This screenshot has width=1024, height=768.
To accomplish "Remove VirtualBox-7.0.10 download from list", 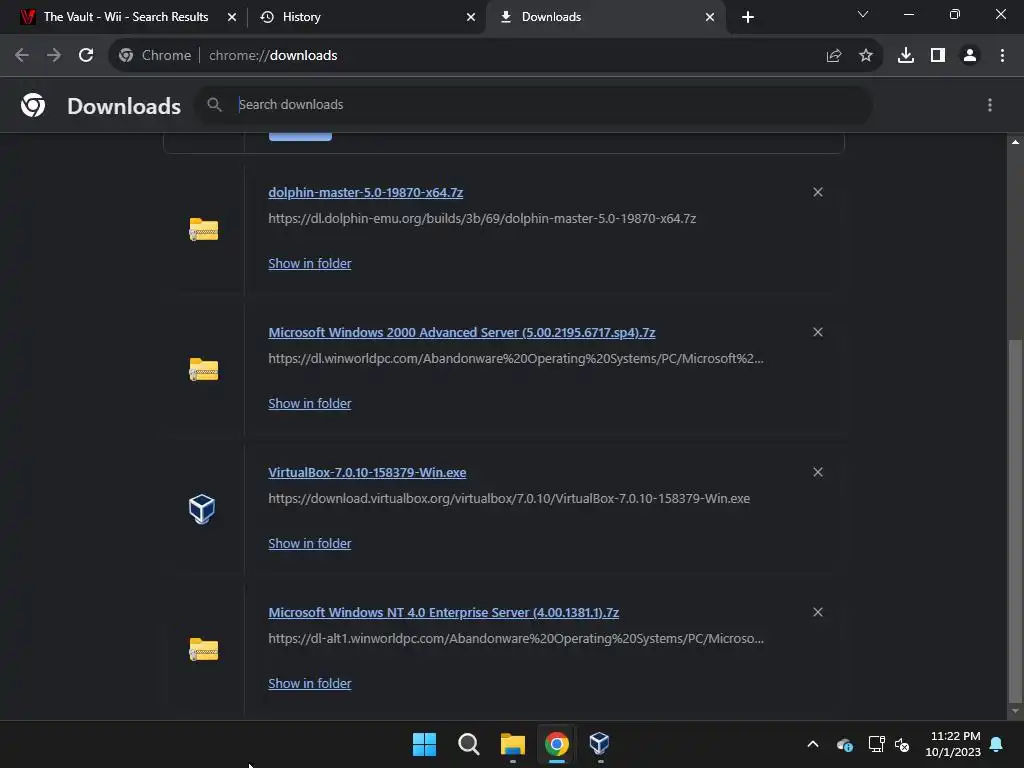I will [818, 472].
